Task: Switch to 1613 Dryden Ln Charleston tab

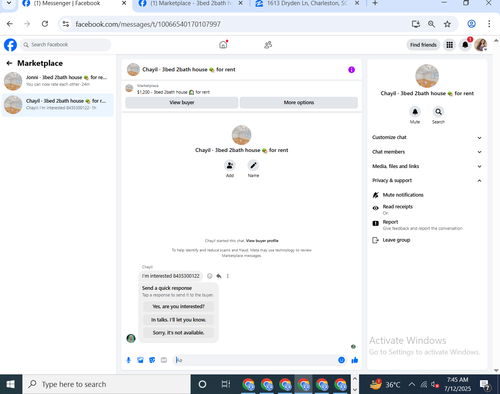Action: coord(307,3)
